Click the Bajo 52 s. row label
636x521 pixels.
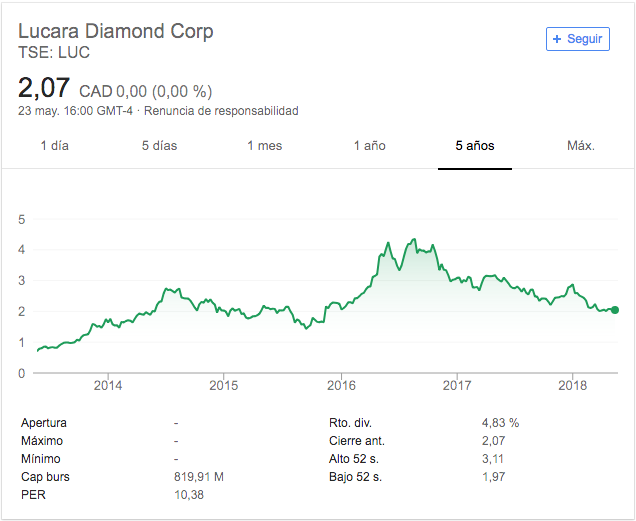[355, 477]
